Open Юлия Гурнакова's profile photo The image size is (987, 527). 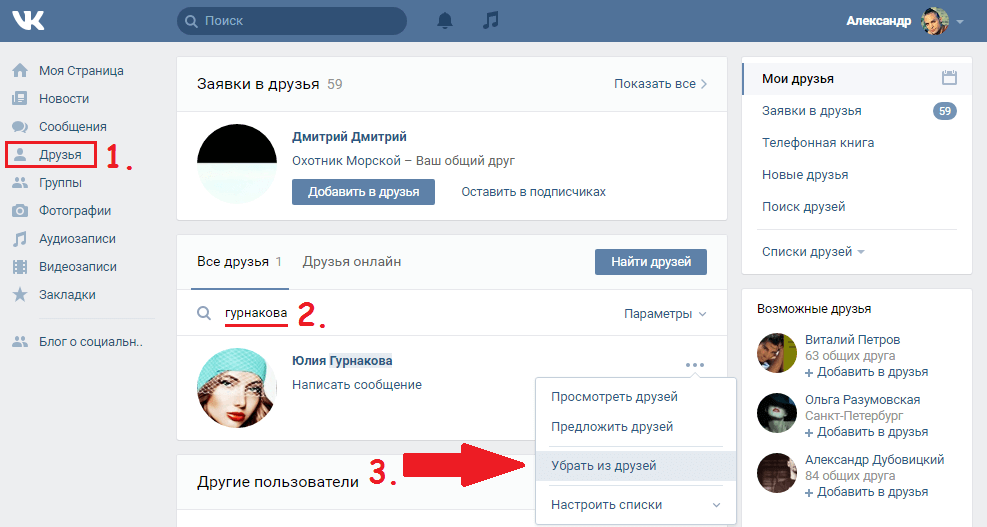tap(237, 386)
